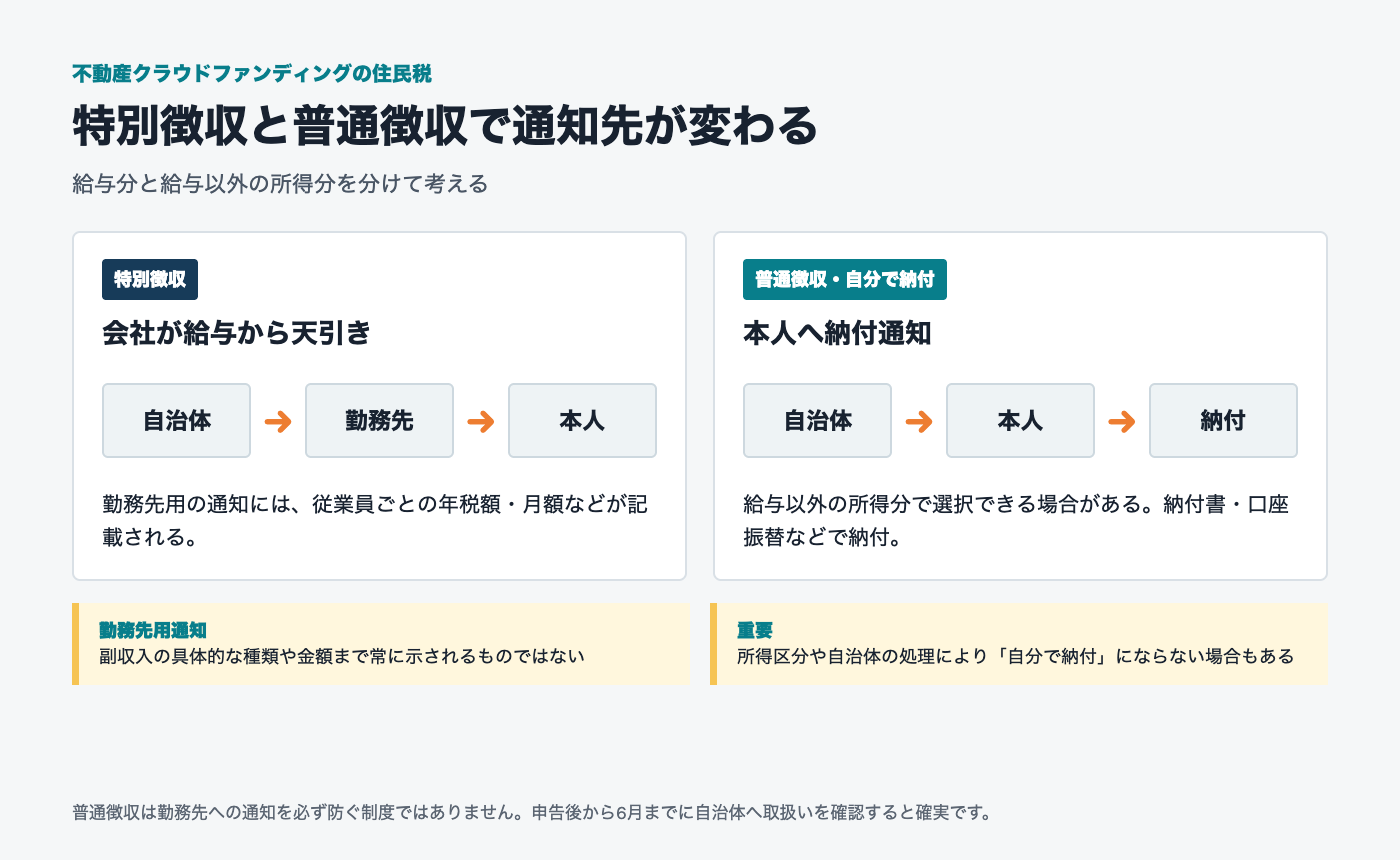1400x860 pixels.
Task: Click the footer note about 普通徴収
Action: click(x=532, y=812)
